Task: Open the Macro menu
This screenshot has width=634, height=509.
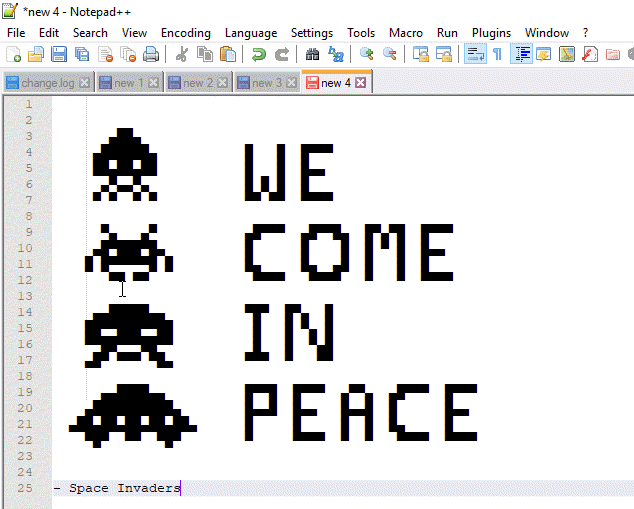Action: pos(406,33)
